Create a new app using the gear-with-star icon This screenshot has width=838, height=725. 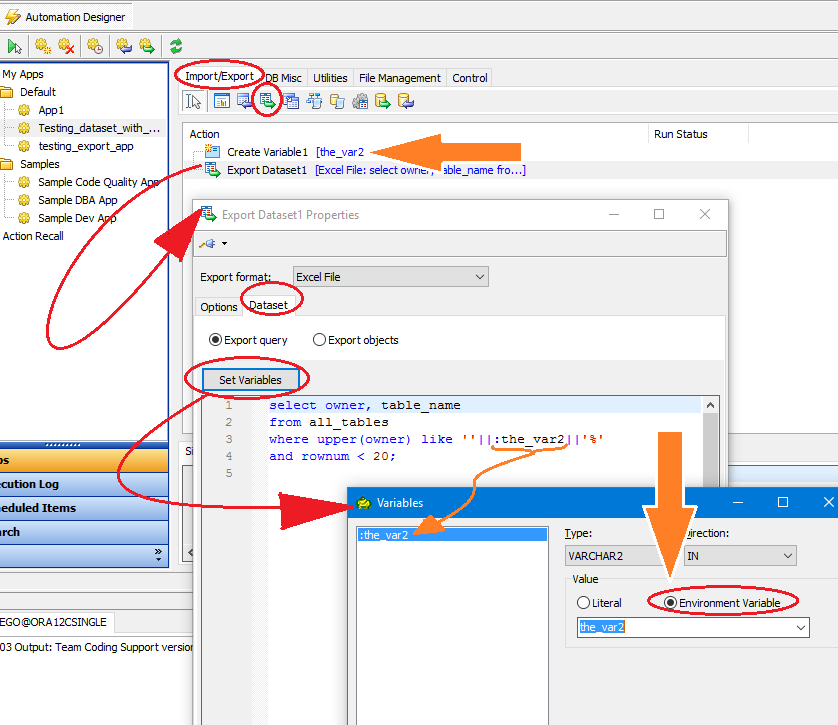click(x=43, y=46)
